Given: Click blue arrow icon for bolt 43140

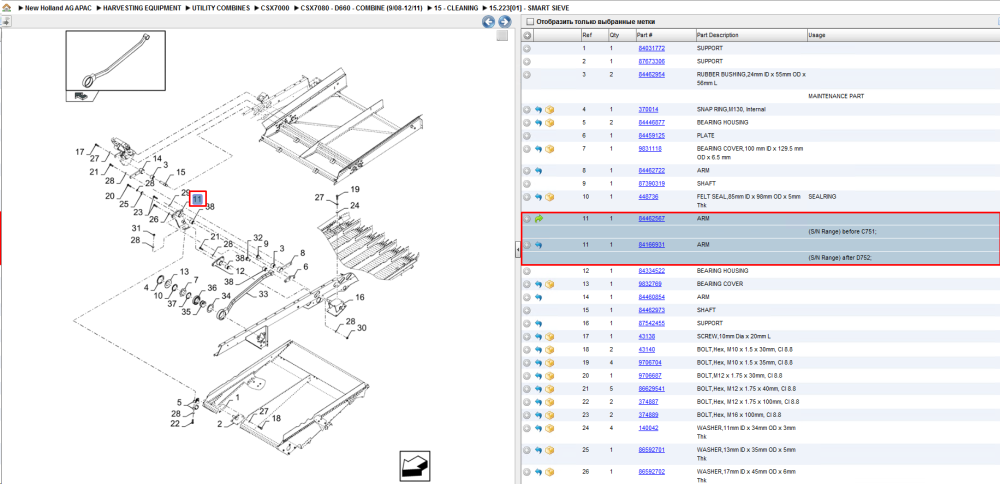Looking at the screenshot, I should coord(538,349).
